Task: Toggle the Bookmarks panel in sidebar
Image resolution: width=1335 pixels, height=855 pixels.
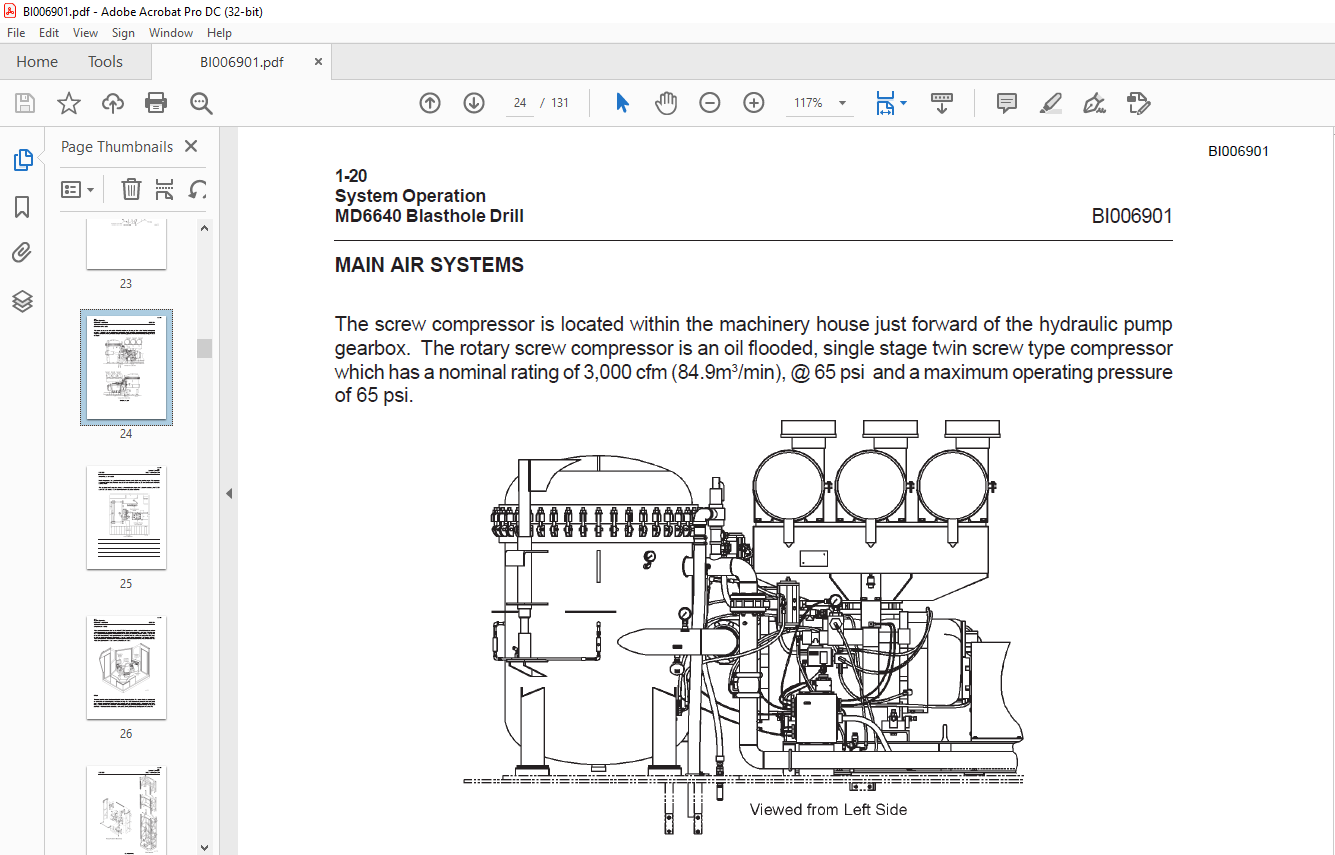Action: (x=22, y=207)
